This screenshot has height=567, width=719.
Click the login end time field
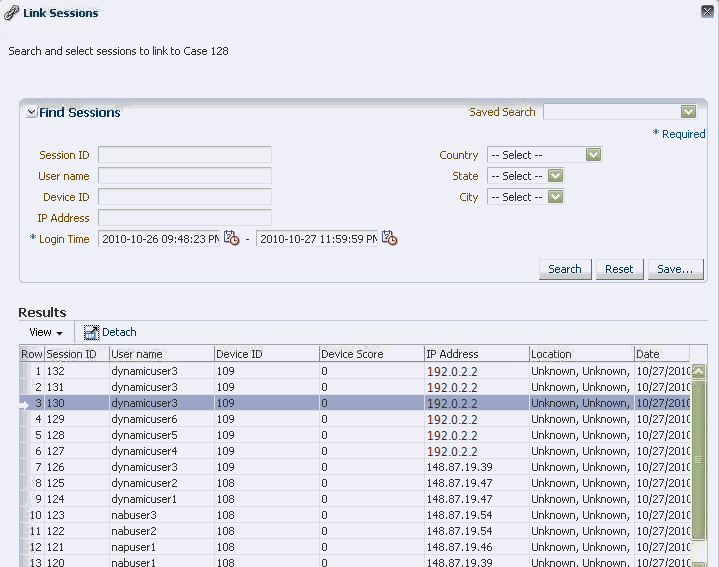click(317, 239)
